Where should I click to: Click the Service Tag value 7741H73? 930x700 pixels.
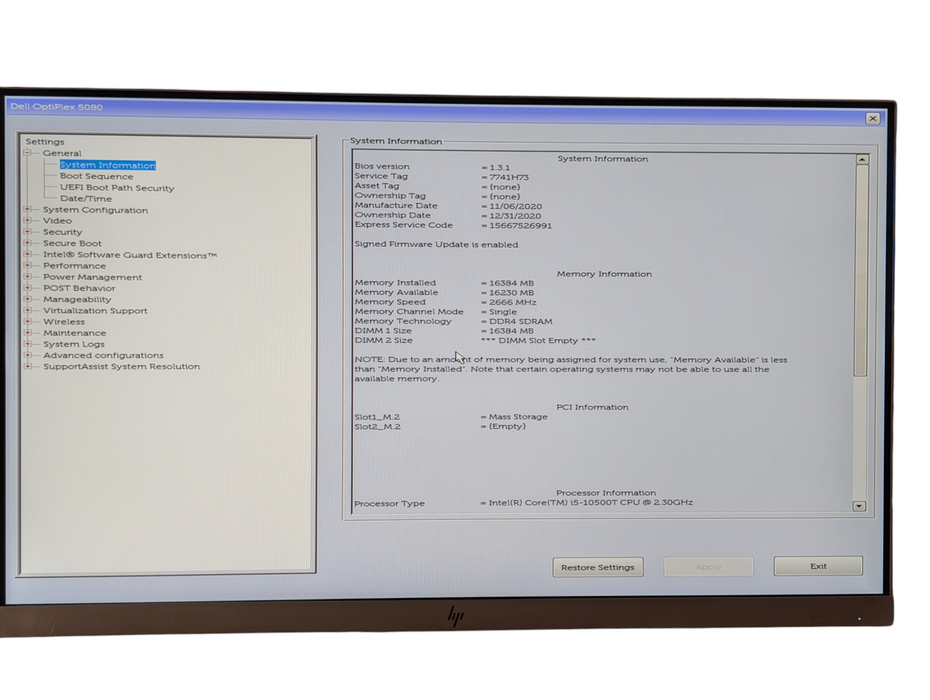509,177
